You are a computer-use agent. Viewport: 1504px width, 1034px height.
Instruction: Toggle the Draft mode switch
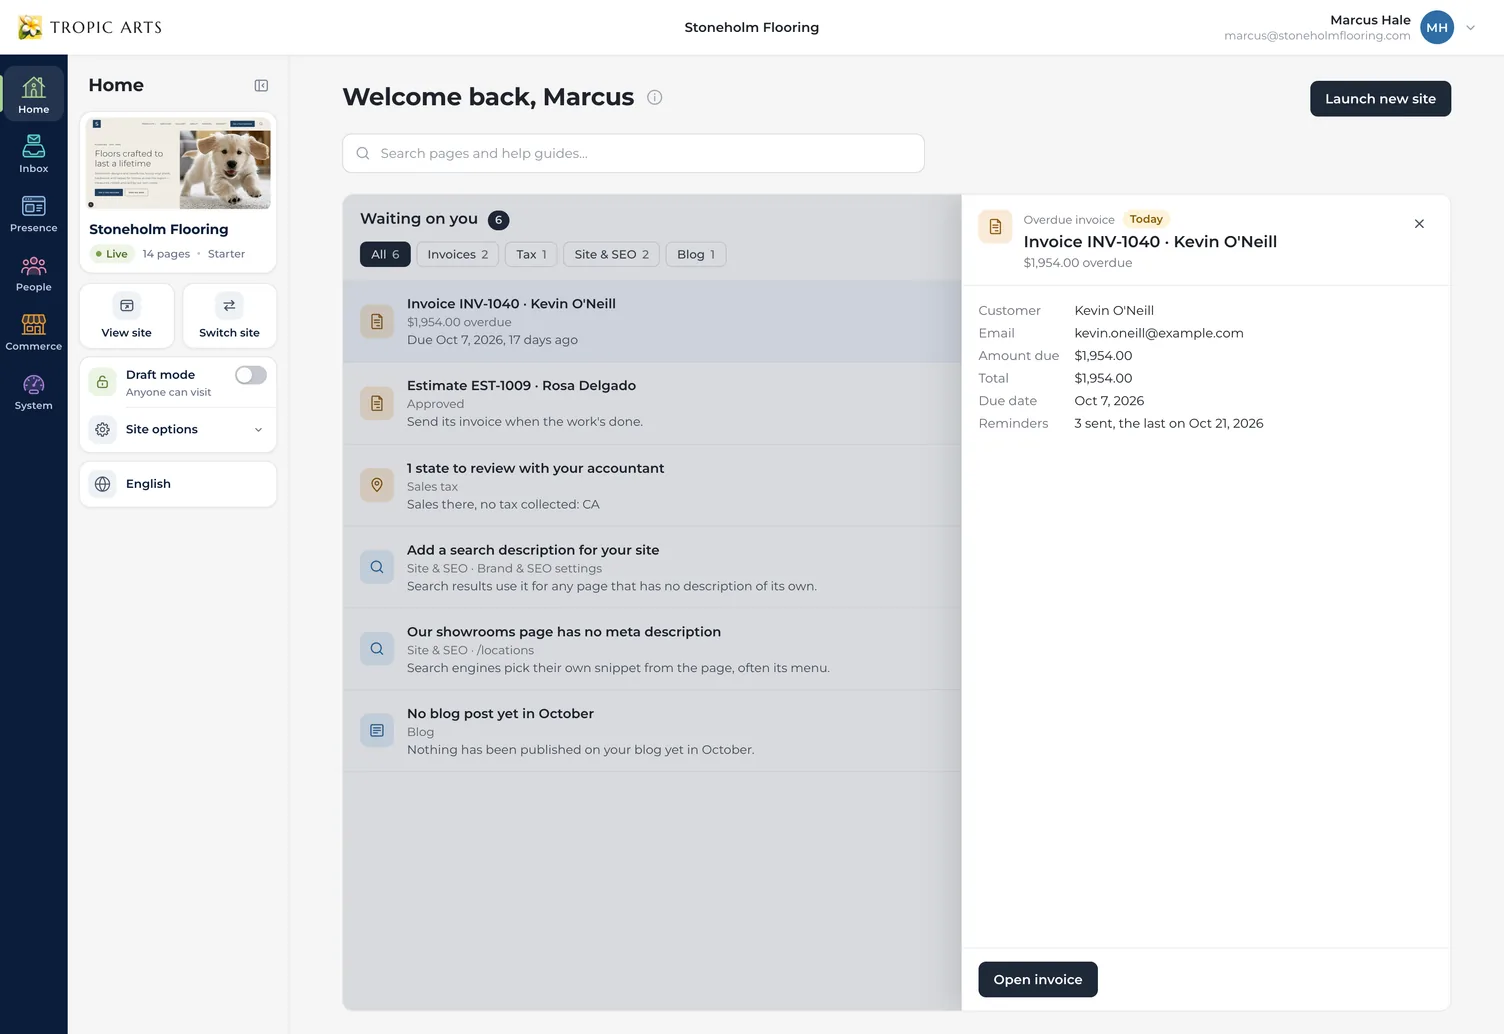(x=251, y=375)
